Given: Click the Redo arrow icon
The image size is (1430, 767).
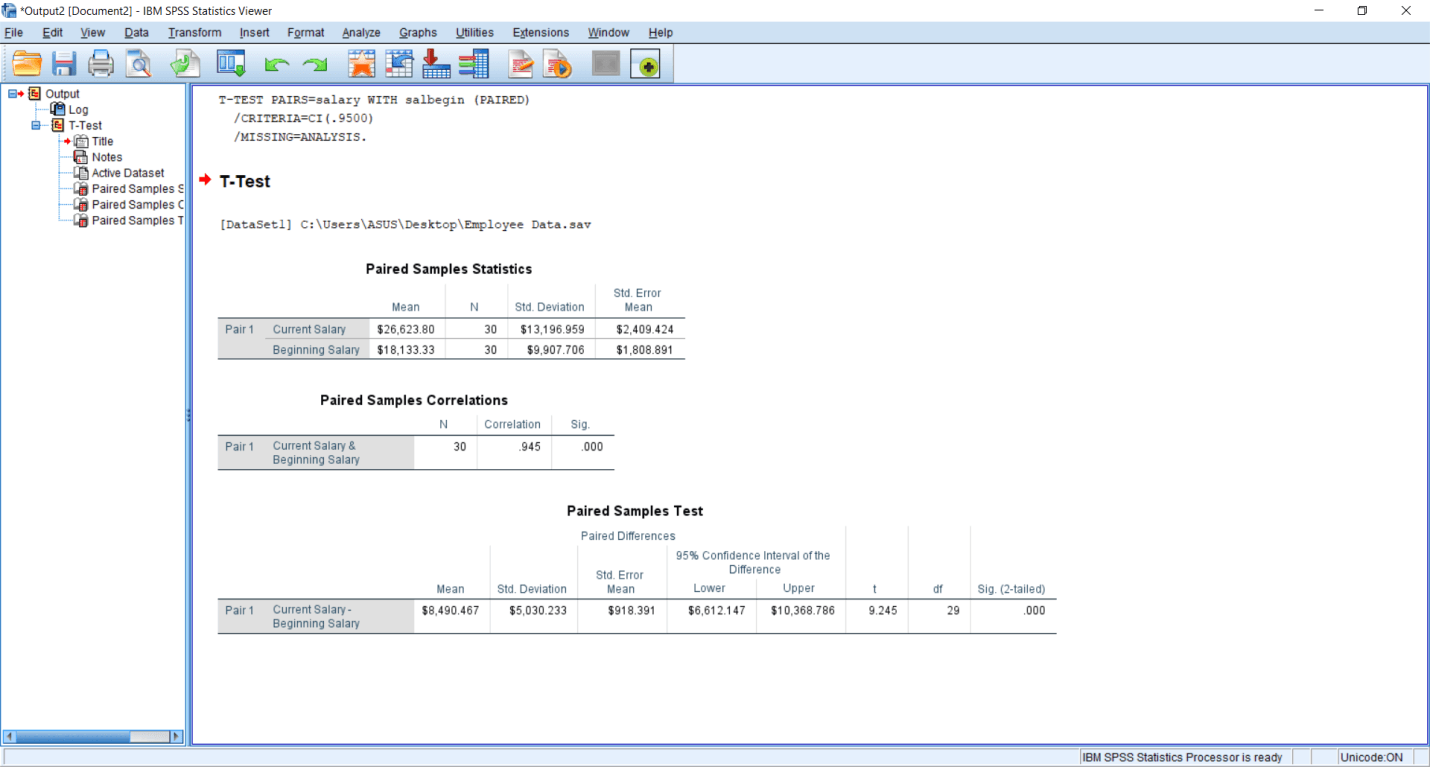Looking at the screenshot, I should click(316, 65).
